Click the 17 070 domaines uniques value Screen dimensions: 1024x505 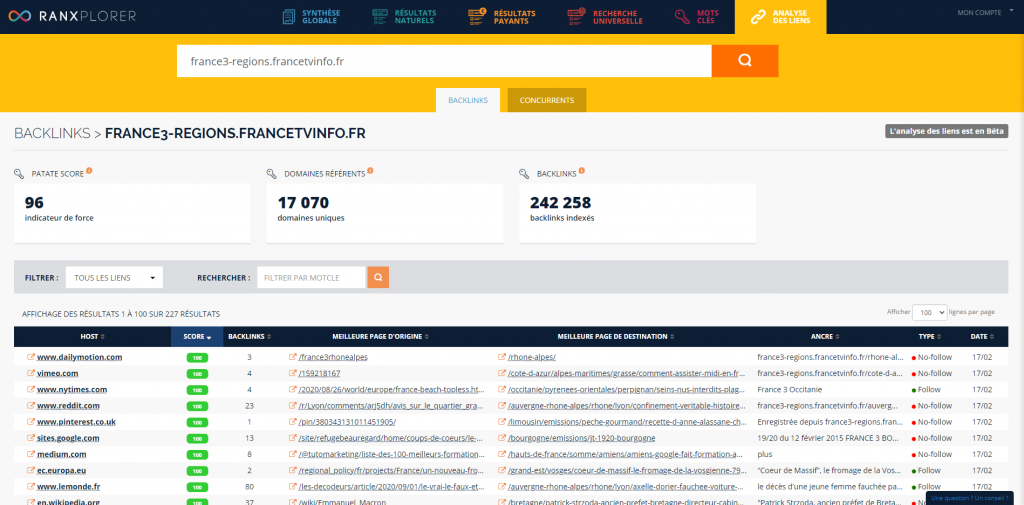pos(303,203)
